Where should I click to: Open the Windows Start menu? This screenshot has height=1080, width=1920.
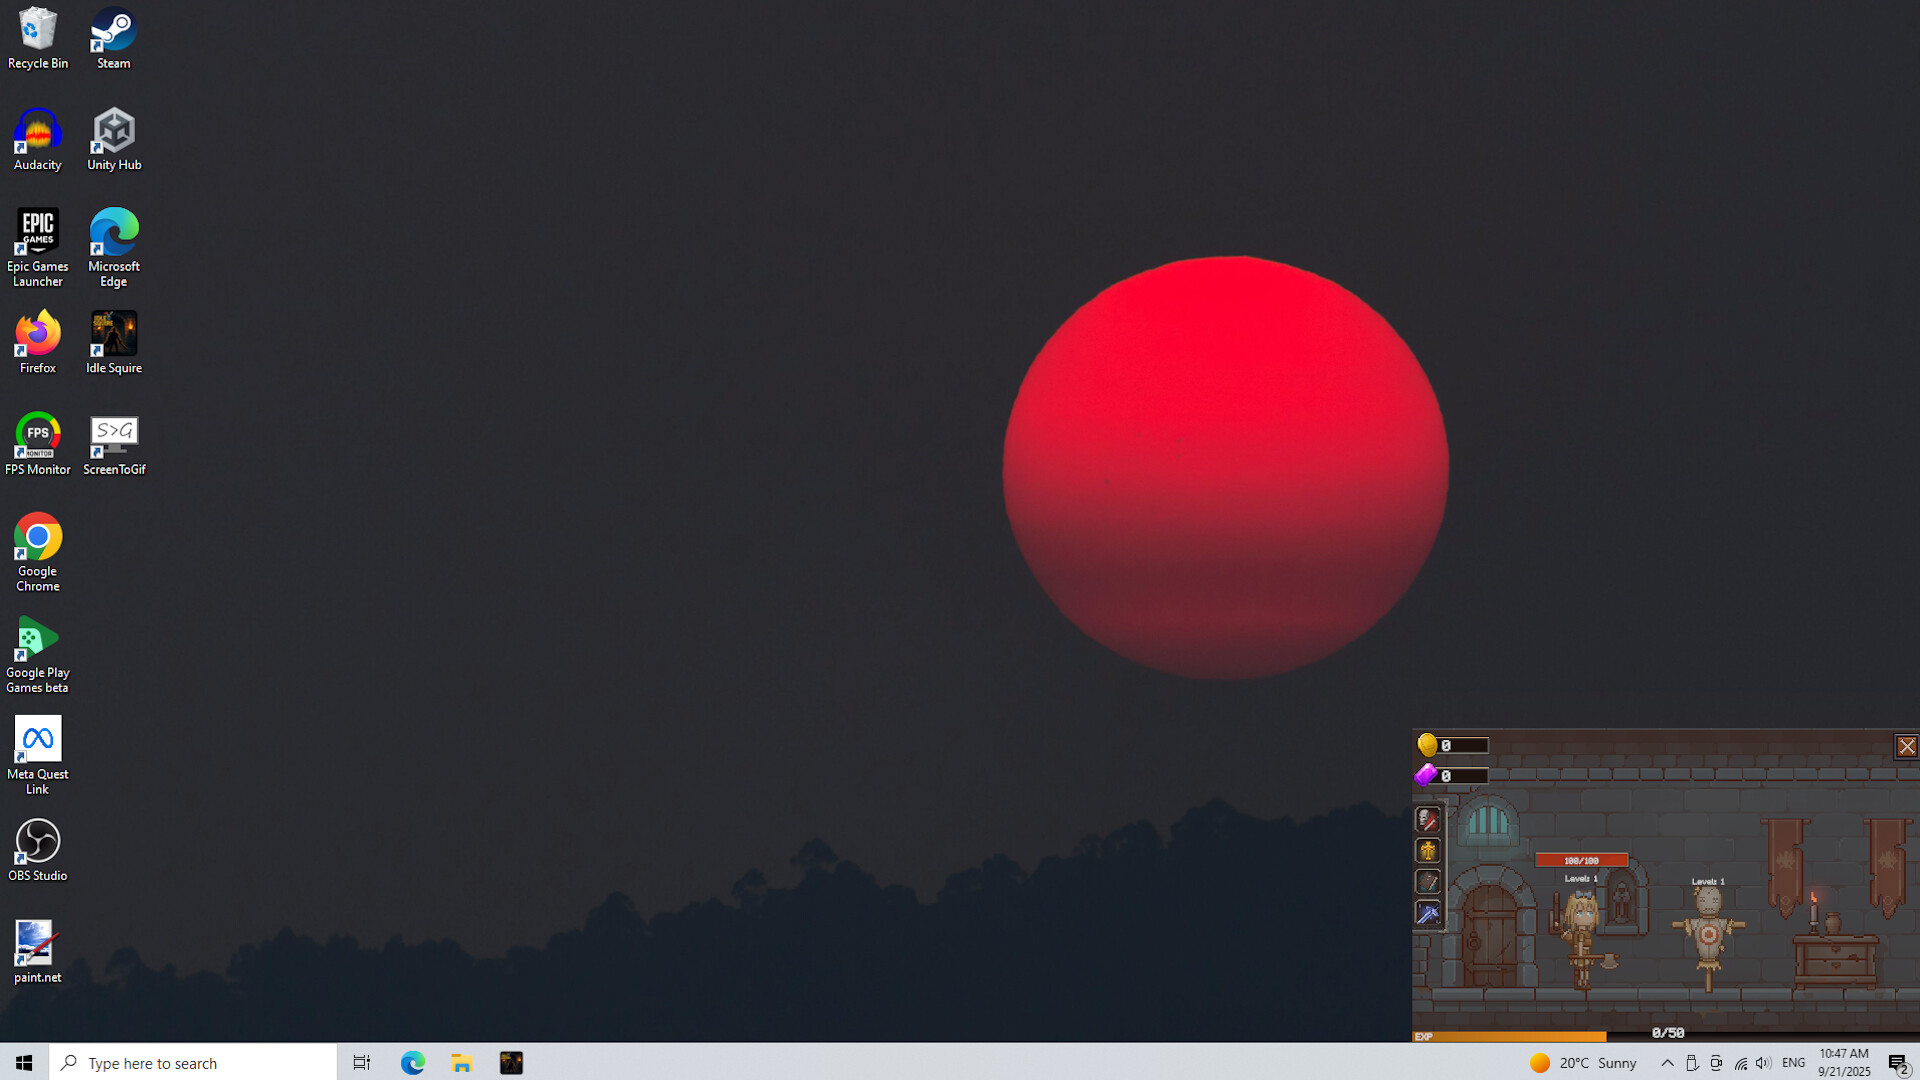click(x=22, y=1062)
